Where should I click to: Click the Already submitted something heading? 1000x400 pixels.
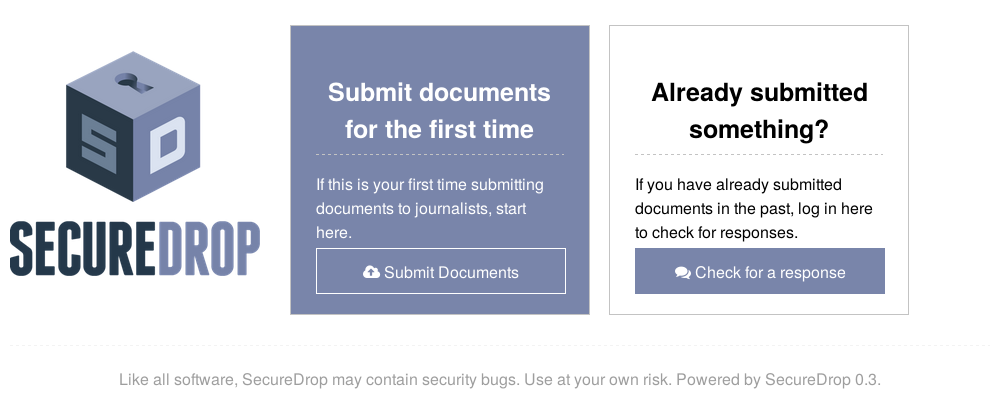click(x=759, y=111)
